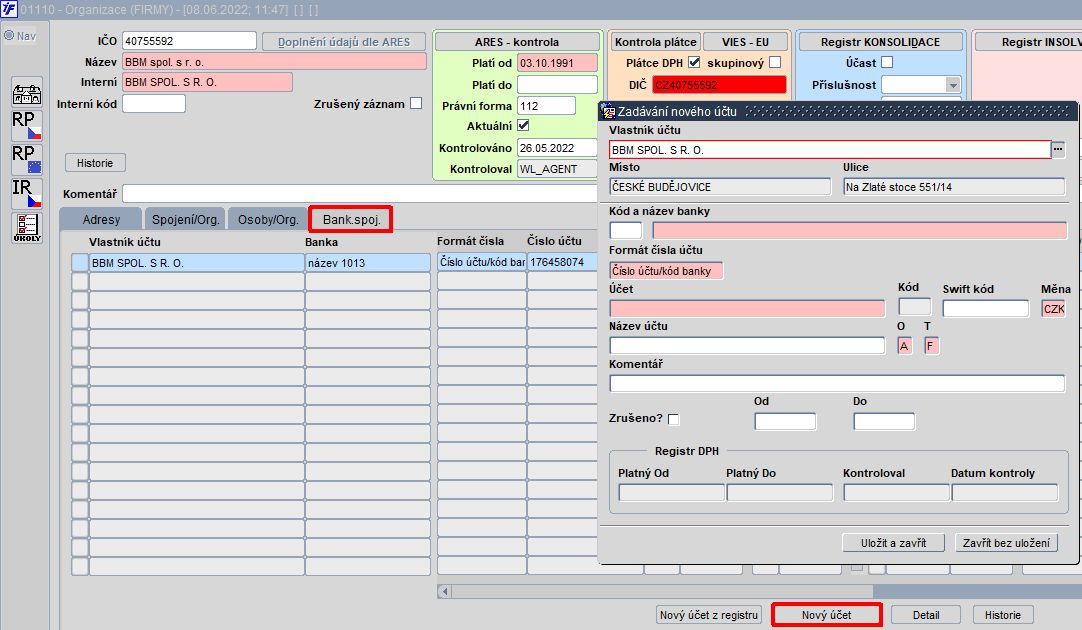
Task: Click the Swift kód input field
Action: tap(985, 308)
